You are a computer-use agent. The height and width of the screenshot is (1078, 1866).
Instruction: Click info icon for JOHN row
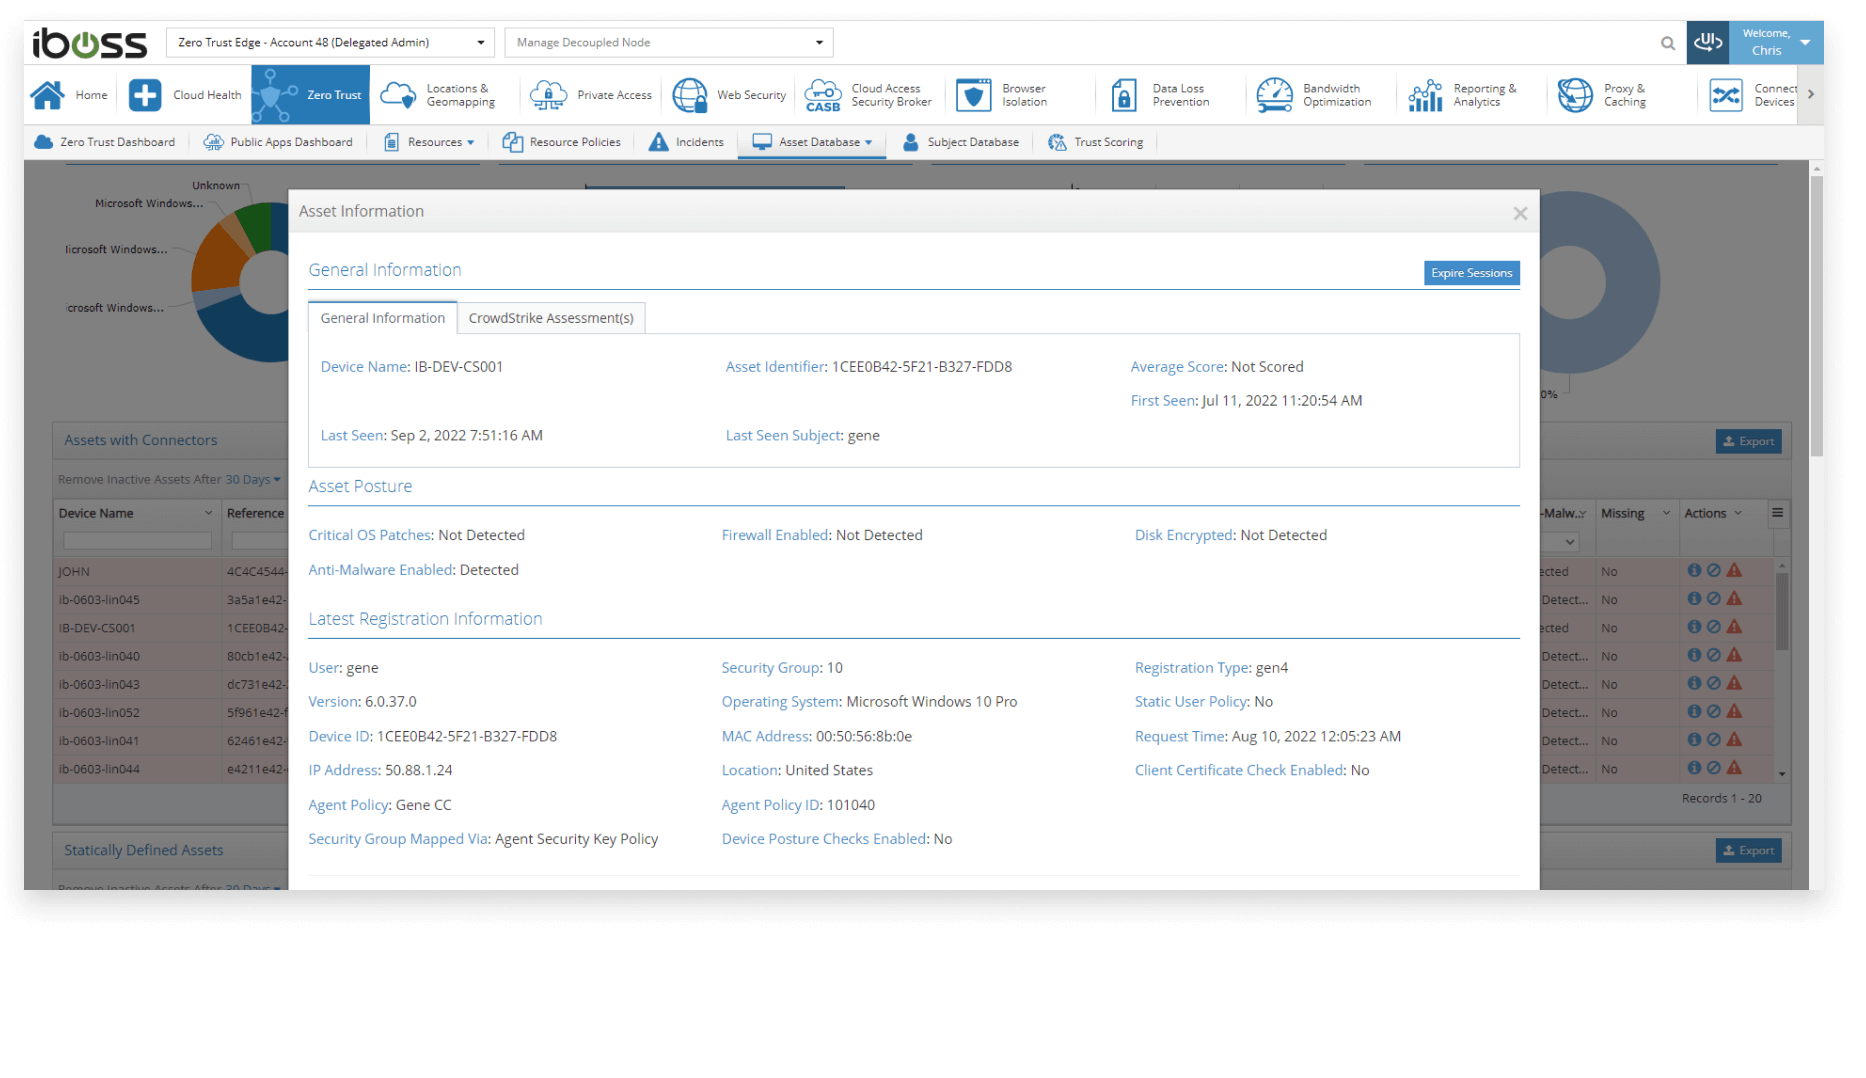pos(1694,570)
